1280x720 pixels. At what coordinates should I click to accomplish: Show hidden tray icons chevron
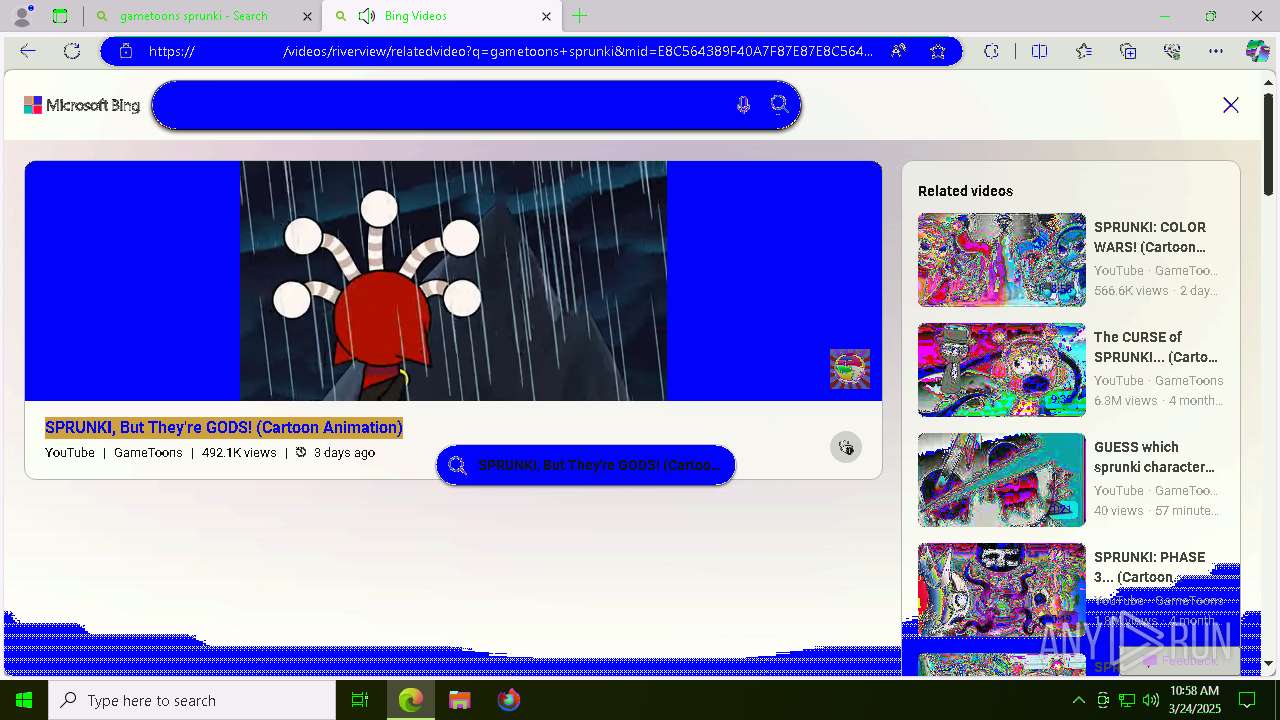[x=1078, y=700]
